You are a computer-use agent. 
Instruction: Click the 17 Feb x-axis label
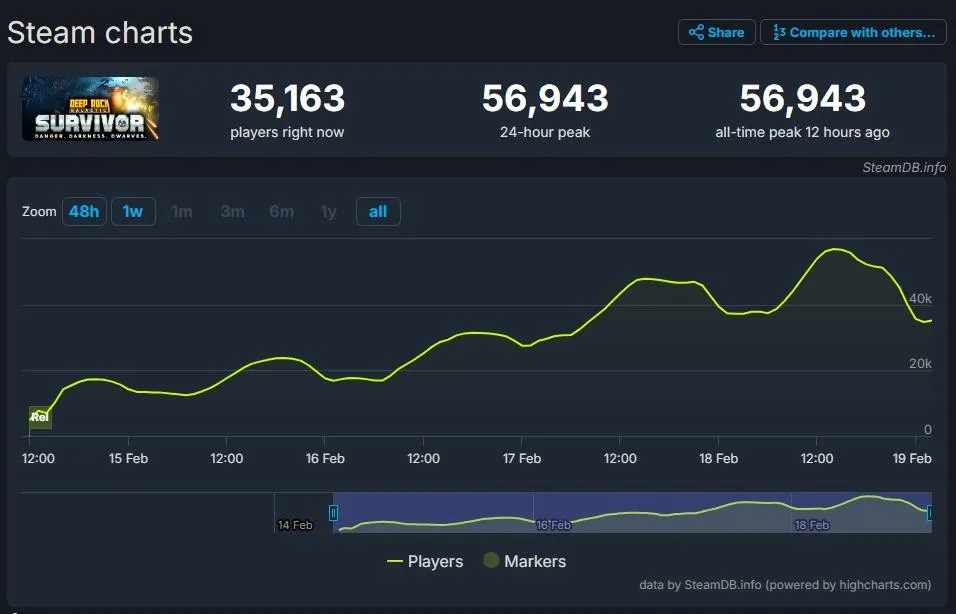tap(521, 459)
